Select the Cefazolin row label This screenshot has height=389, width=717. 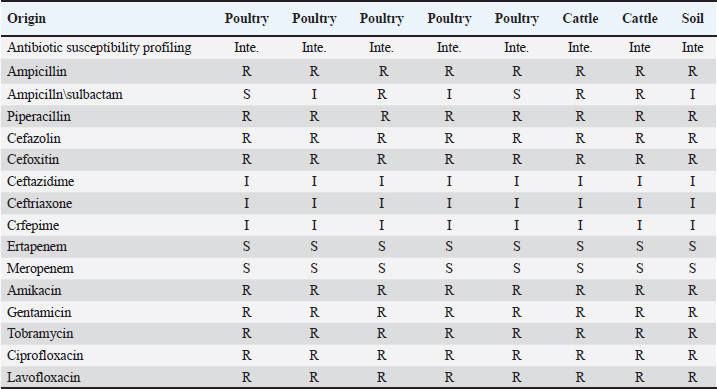[34, 138]
